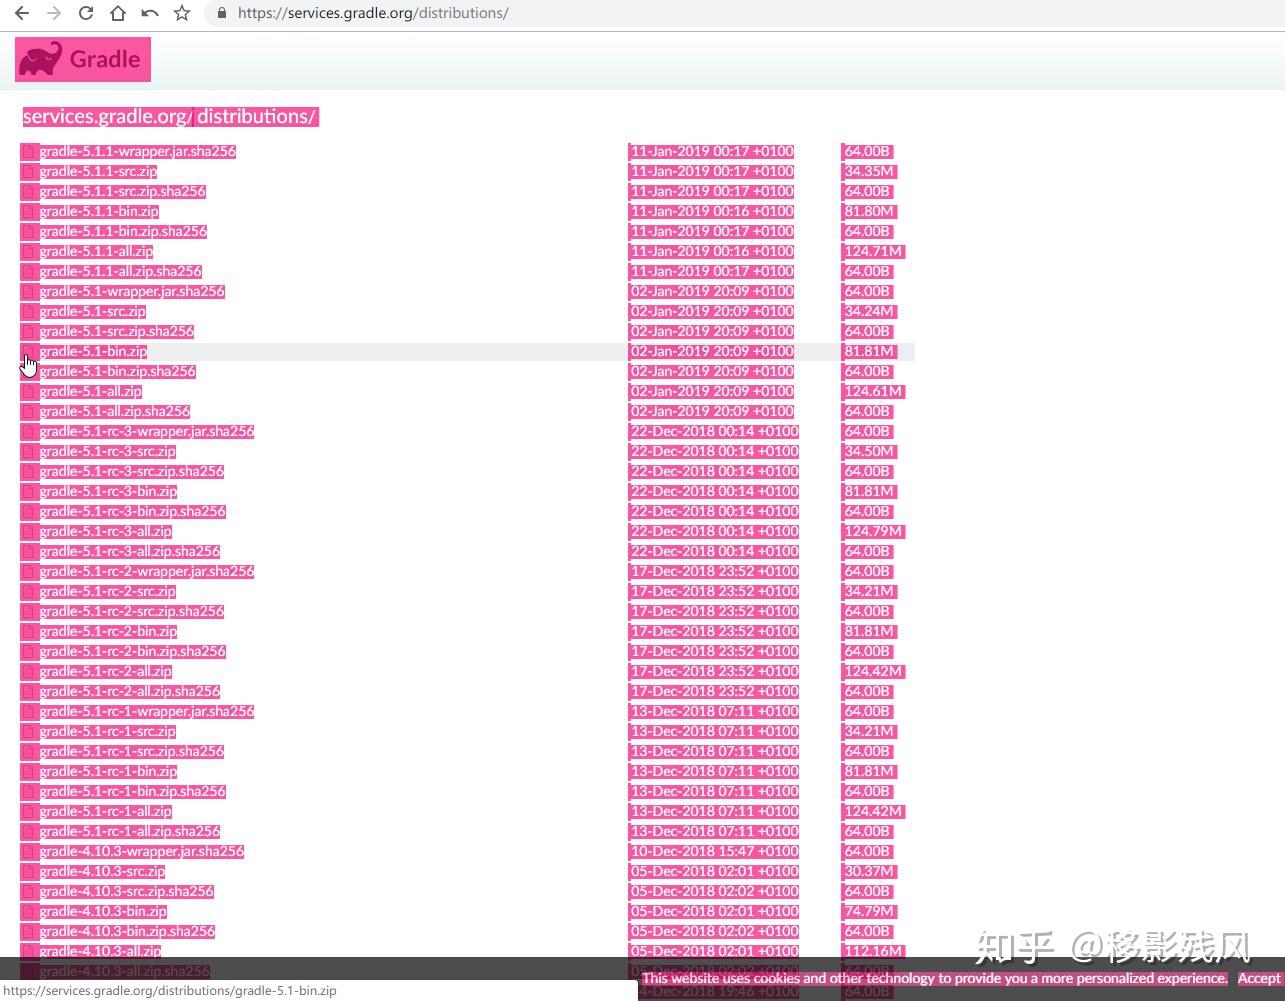Download gradle-5.1-bin.zip
Viewport: 1285px width, 1001px height.
point(93,352)
